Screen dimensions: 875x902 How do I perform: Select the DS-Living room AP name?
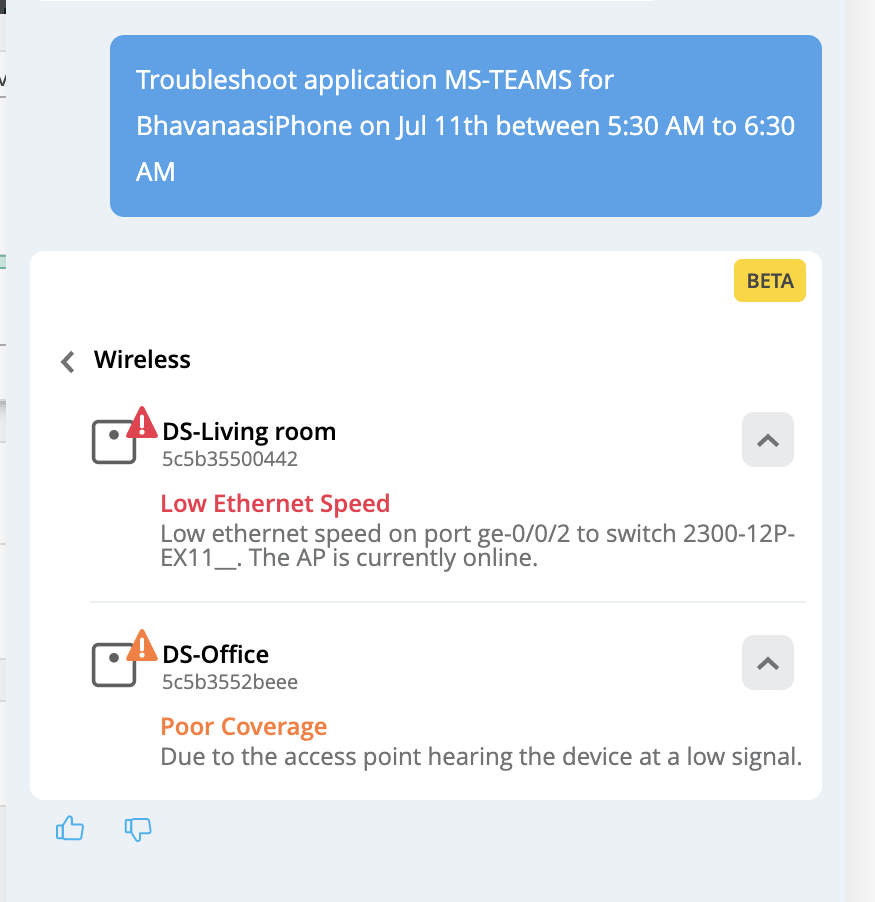pyautogui.click(x=249, y=431)
